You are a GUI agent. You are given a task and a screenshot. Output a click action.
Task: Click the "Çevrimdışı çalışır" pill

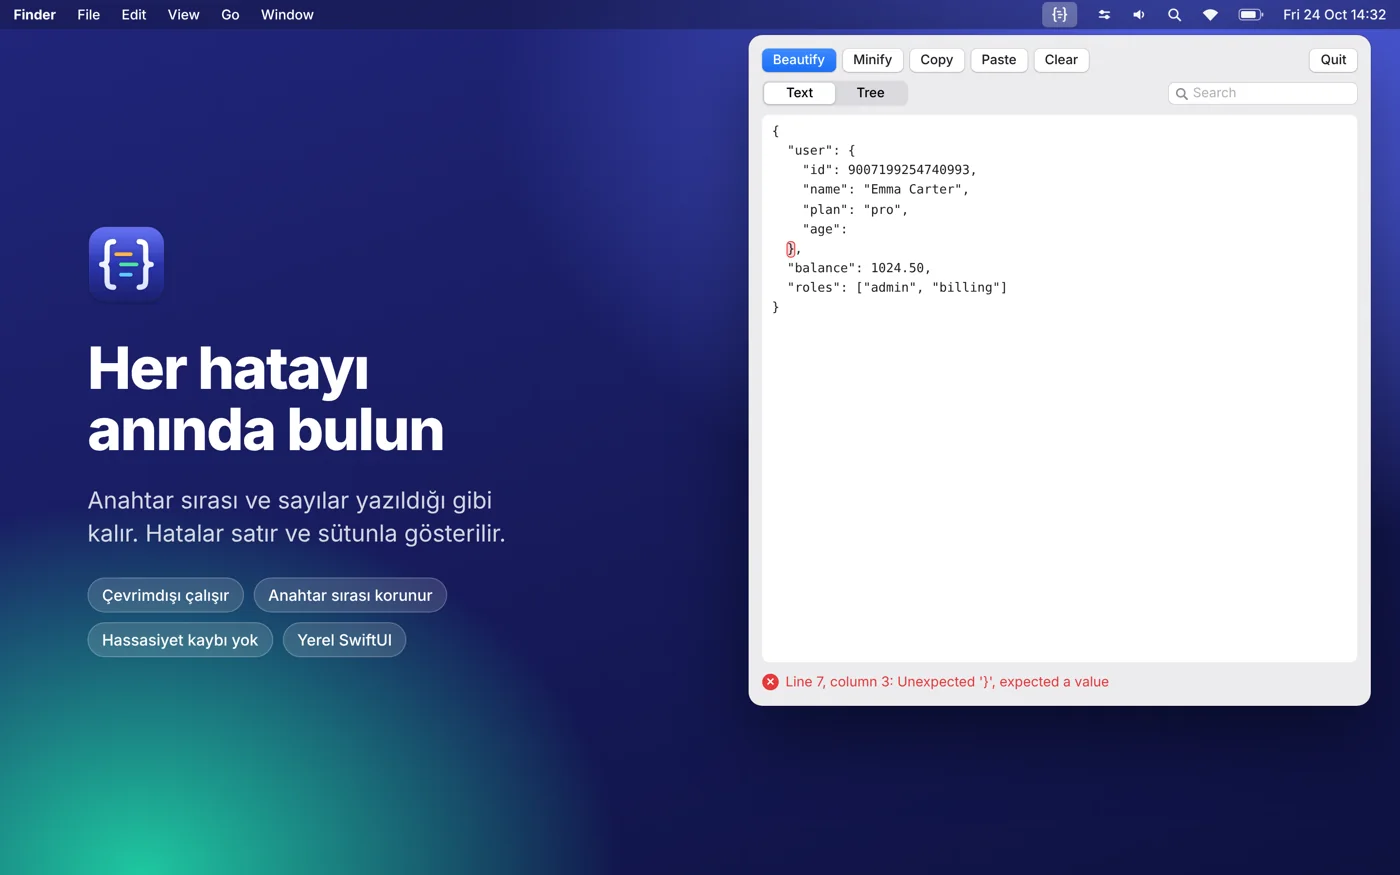coord(166,595)
